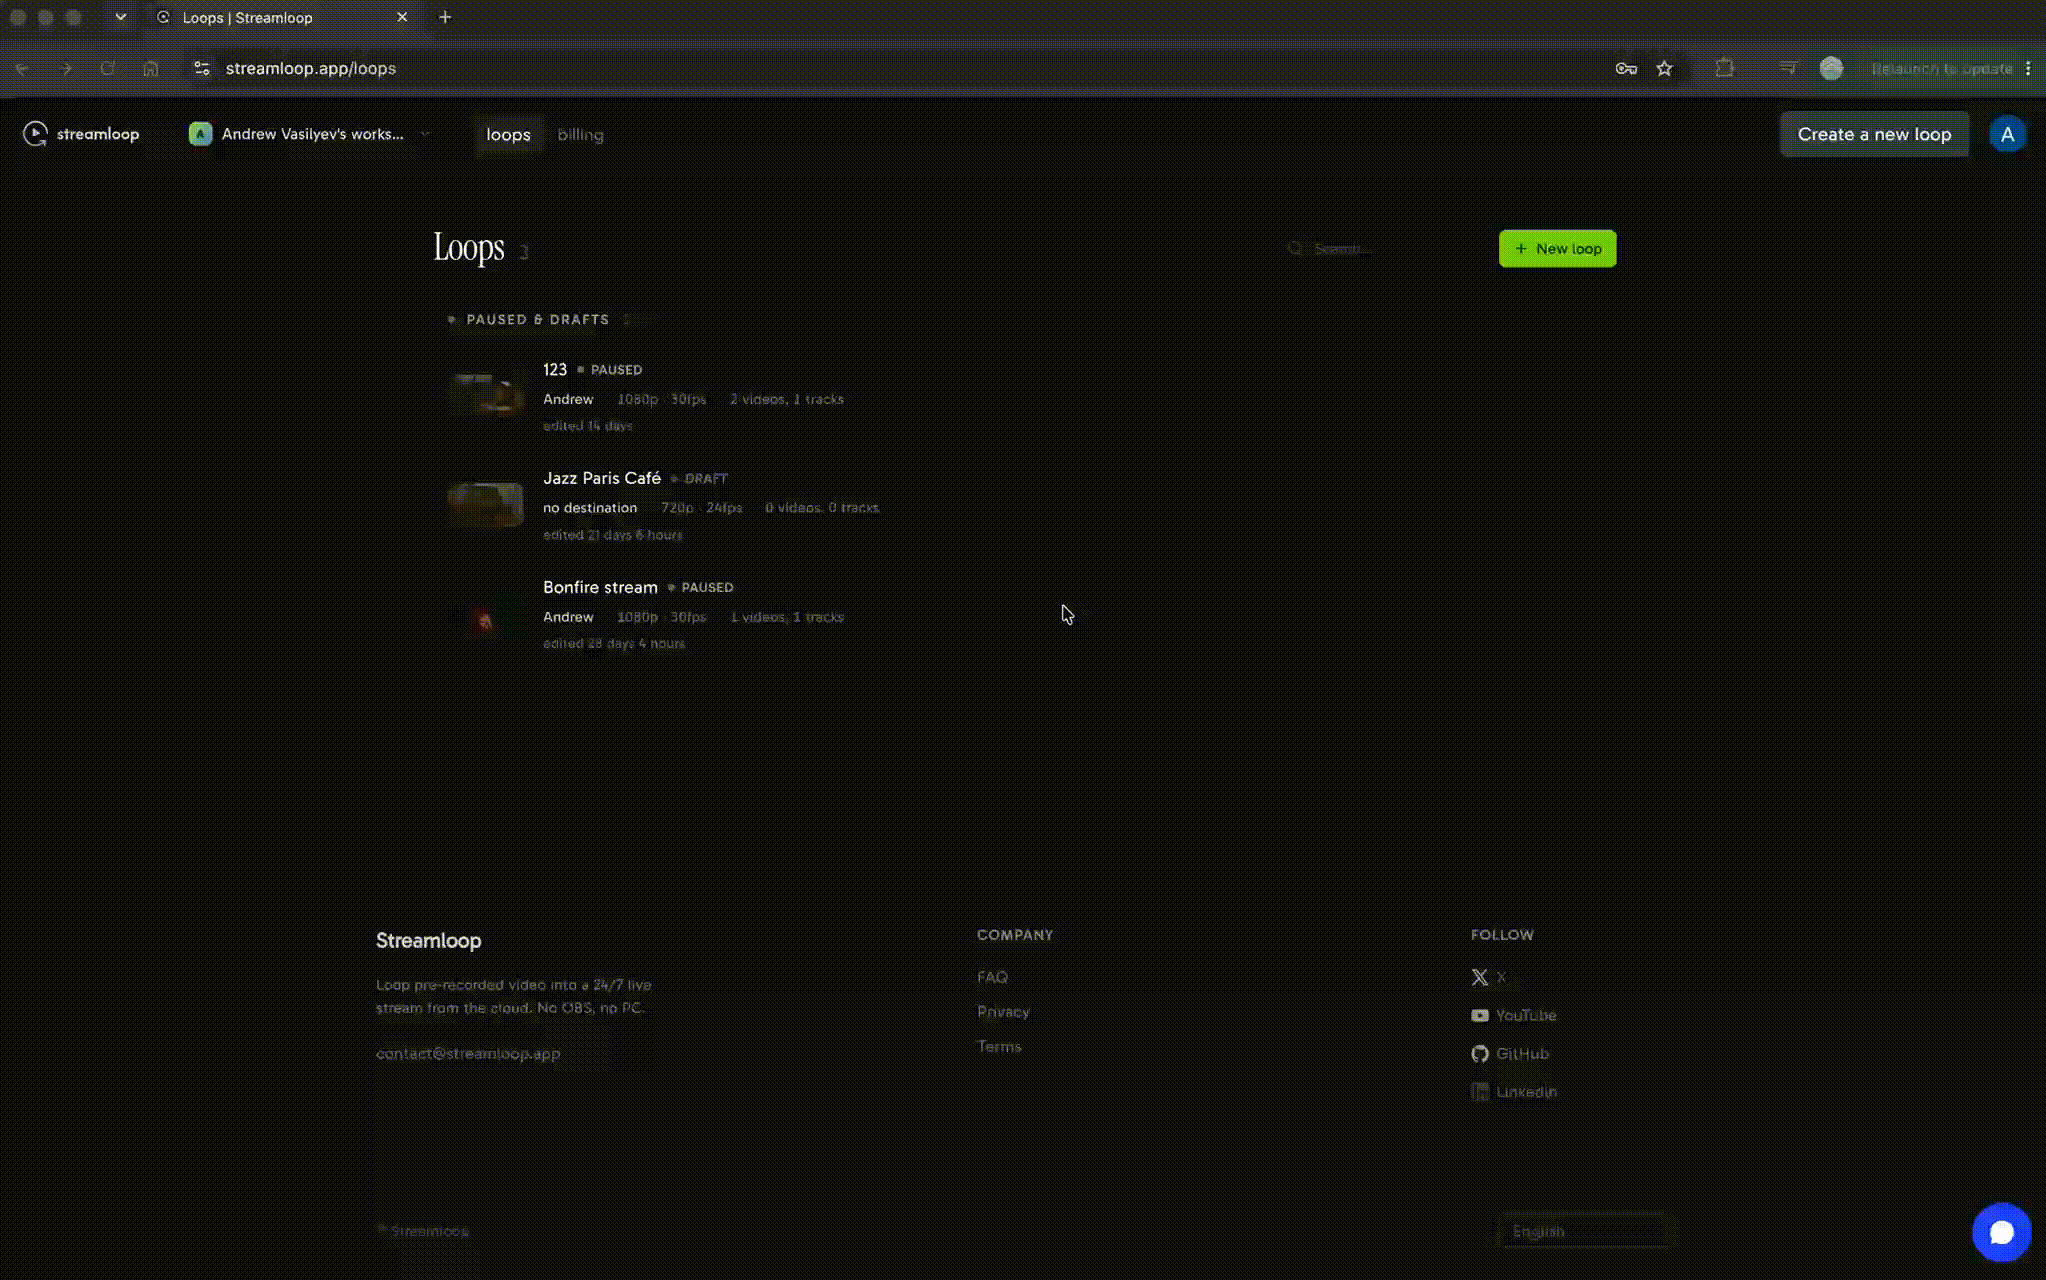Open a new browser tab
The width and height of the screenshot is (2046, 1280).
pyautogui.click(x=445, y=17)
